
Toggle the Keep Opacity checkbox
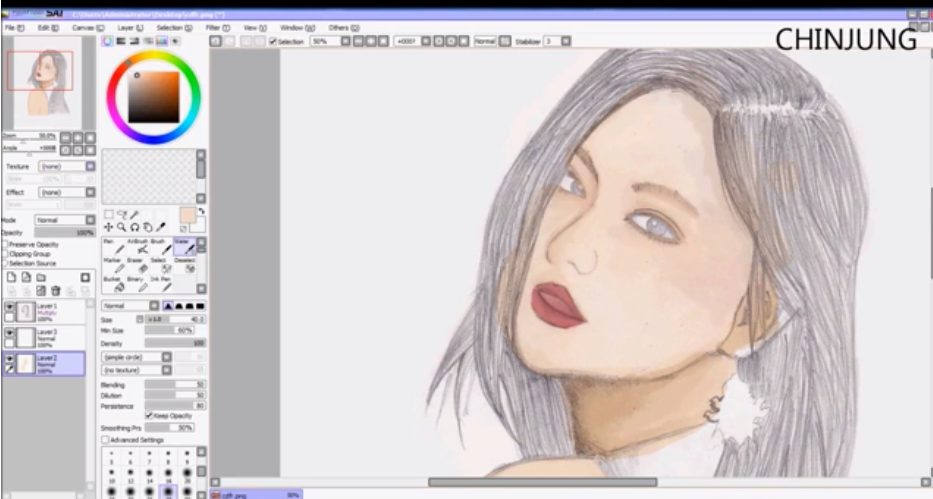pyautogui.click(x=149, y=415)
